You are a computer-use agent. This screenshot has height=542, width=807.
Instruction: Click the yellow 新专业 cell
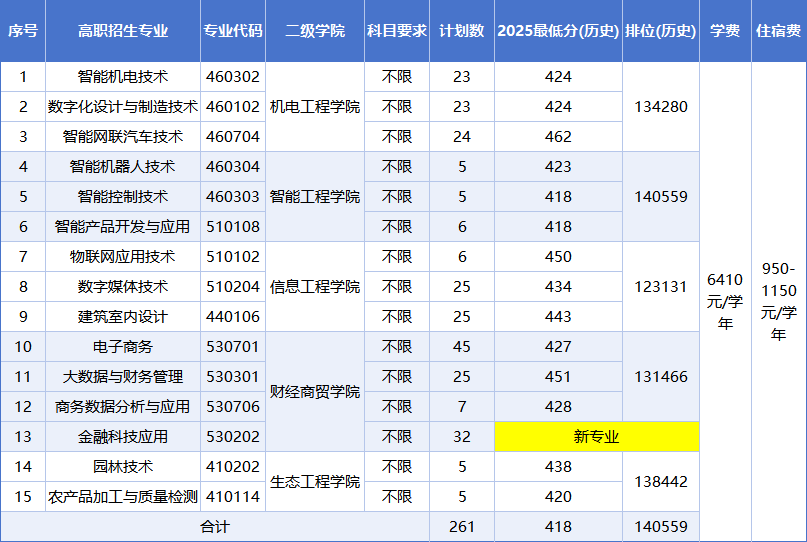[x=597, y=436]
